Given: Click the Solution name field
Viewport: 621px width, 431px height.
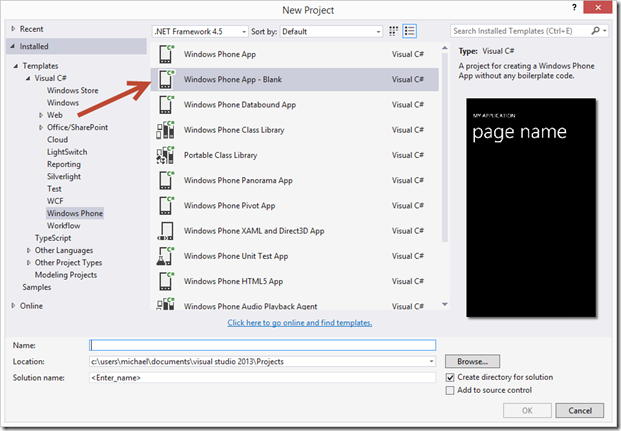Looking at the screenshot, I should tap(263, 378).
